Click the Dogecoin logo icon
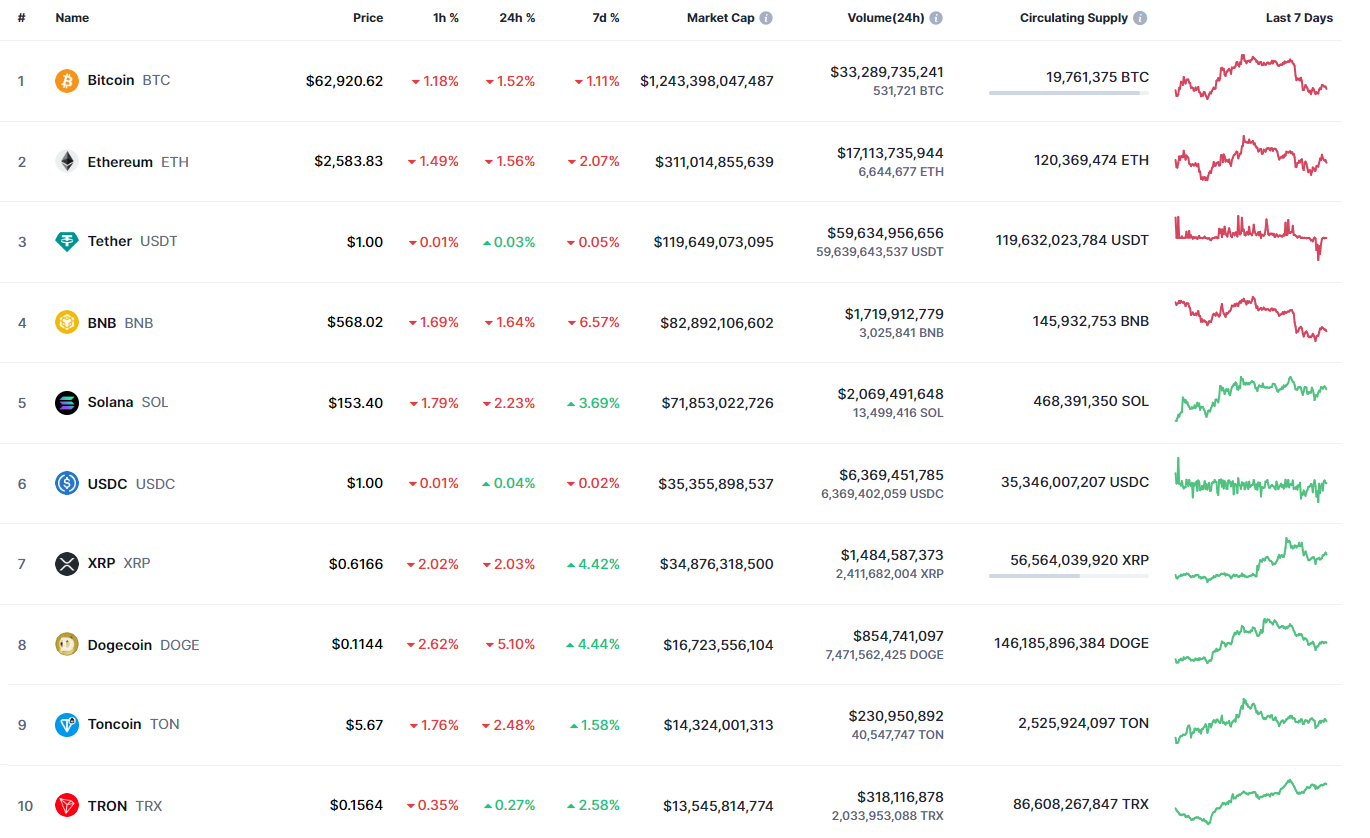This screenshot has height=838, width=1370. point(67,644)
